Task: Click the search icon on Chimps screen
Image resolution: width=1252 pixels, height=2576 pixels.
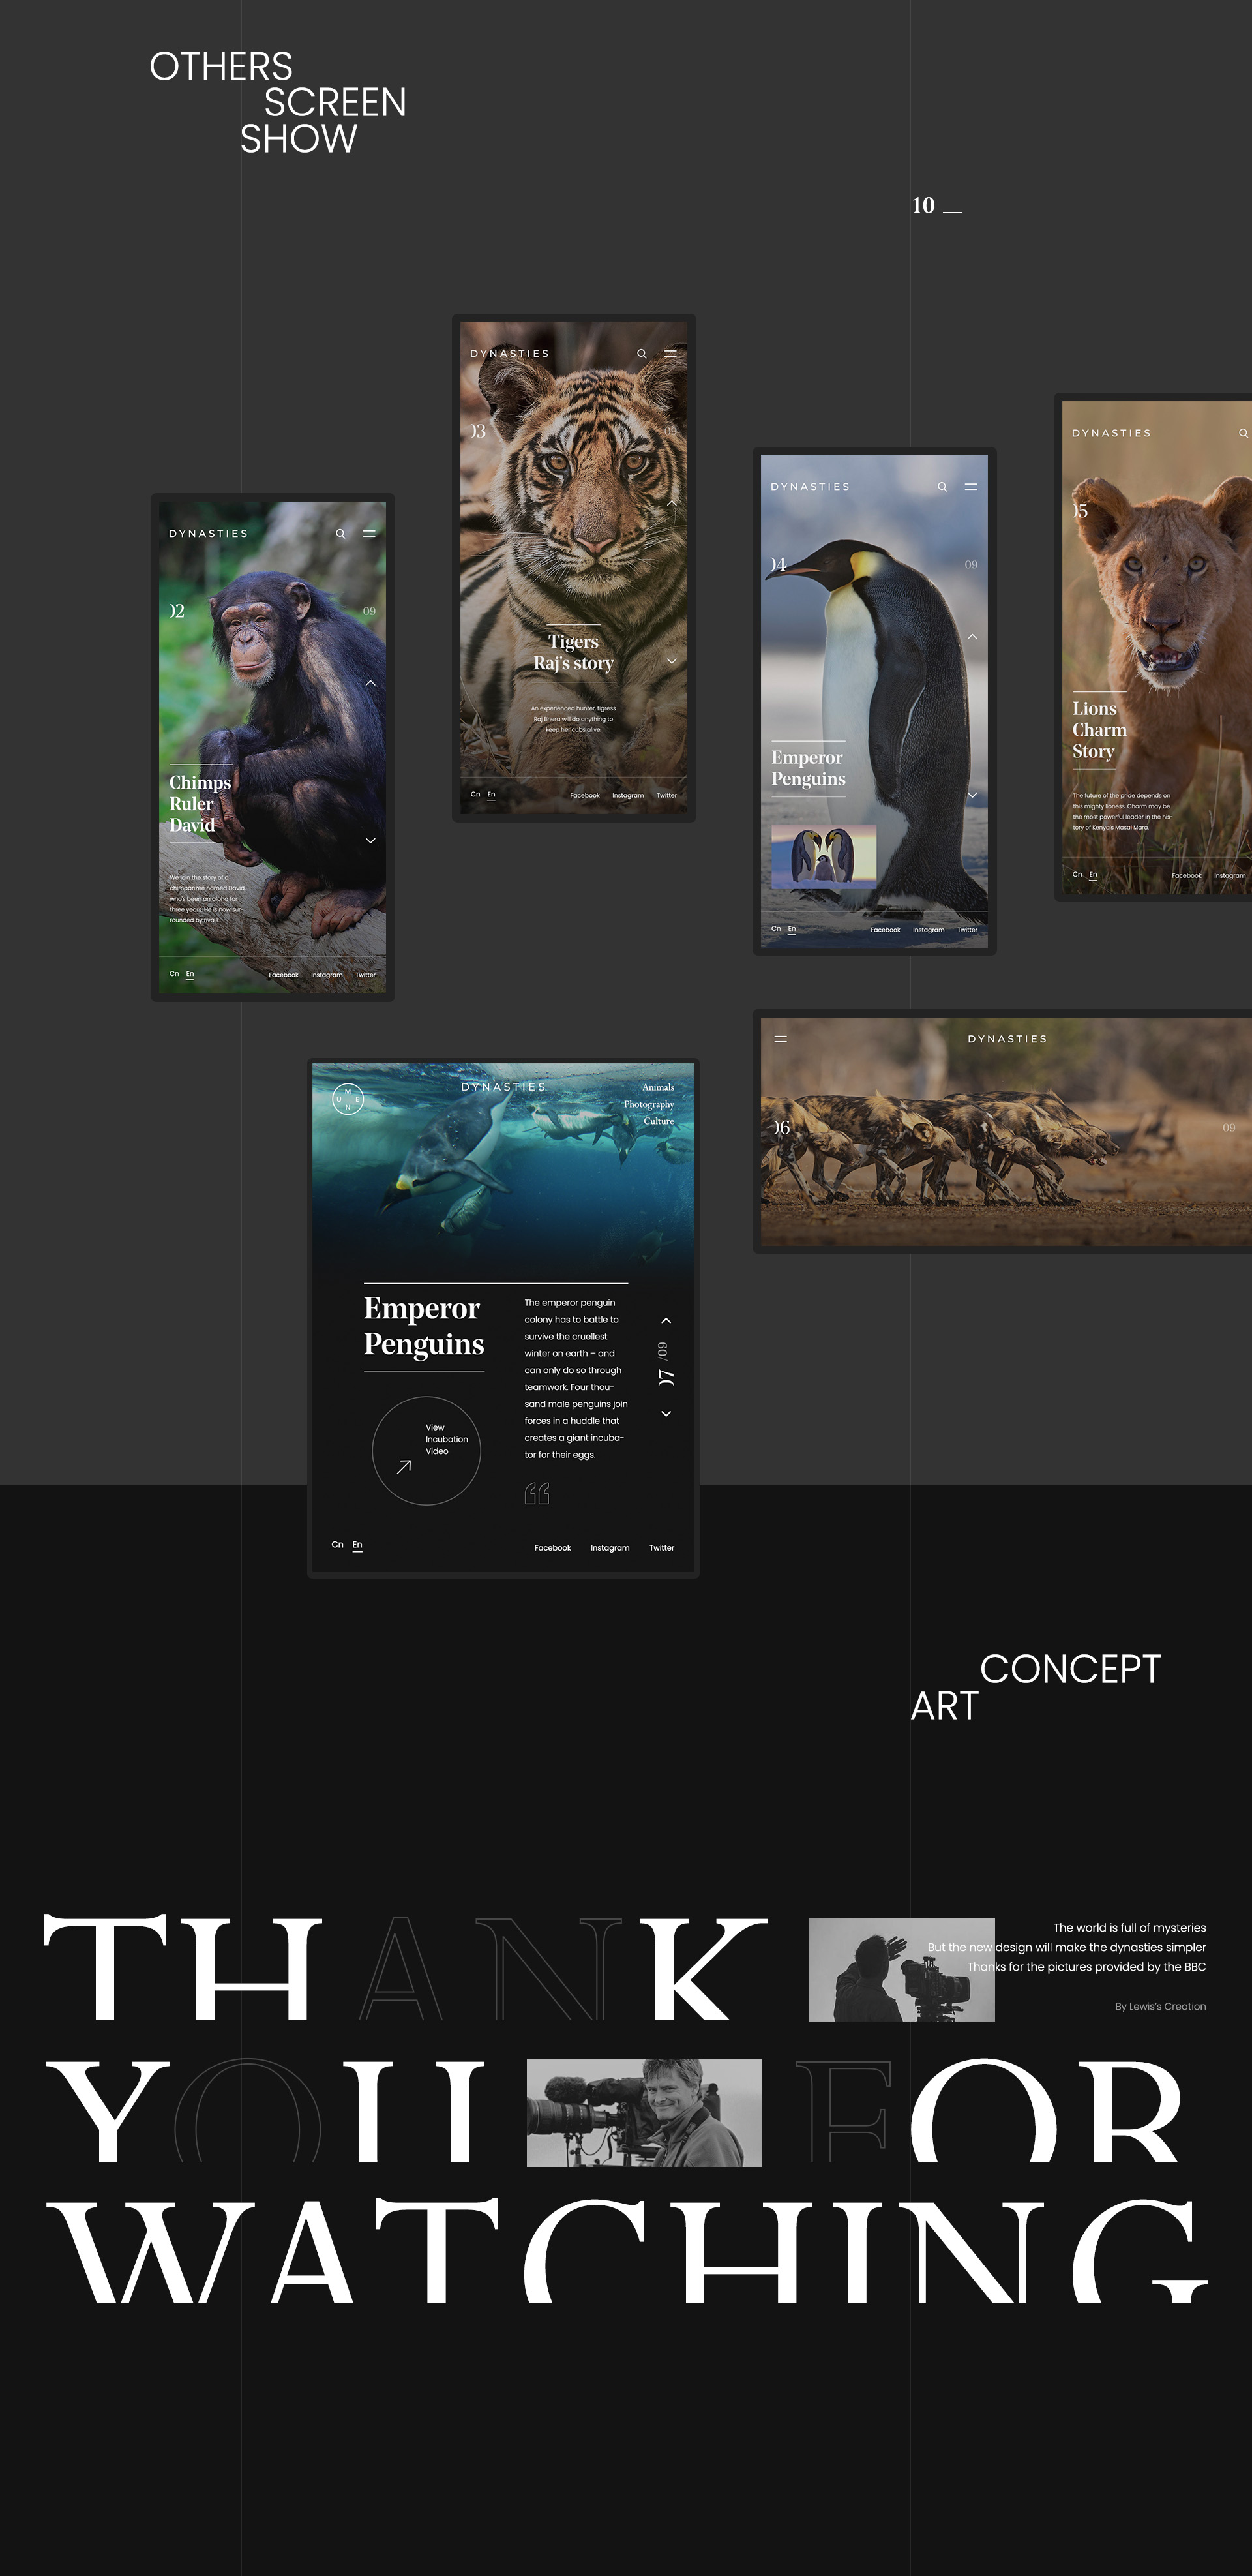Action: 341,534
